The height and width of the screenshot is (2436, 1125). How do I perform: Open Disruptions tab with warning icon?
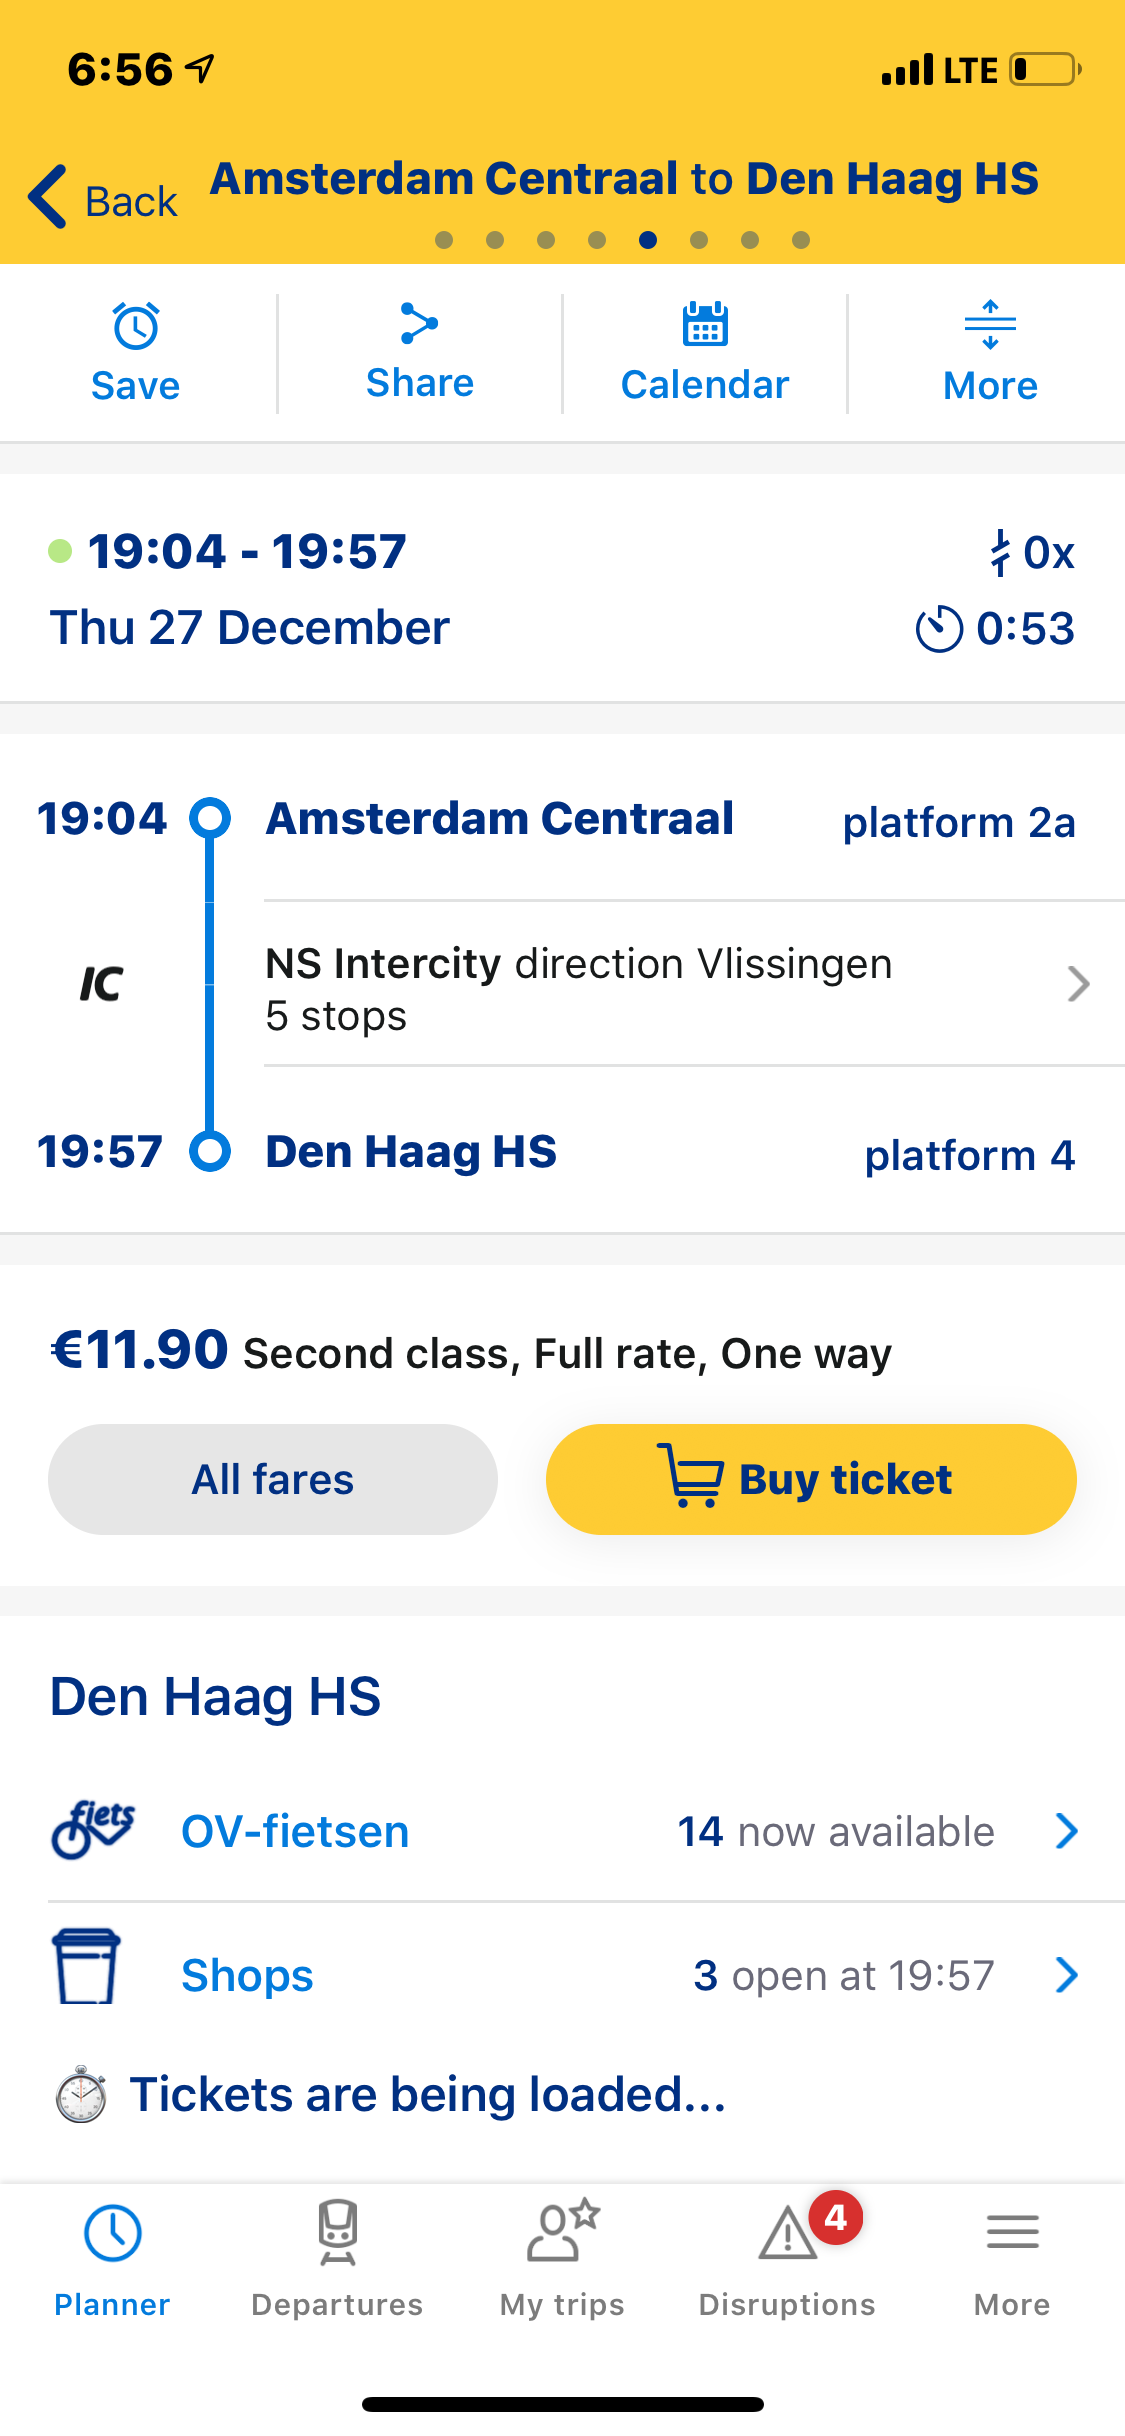click(x=787, y=2256)
